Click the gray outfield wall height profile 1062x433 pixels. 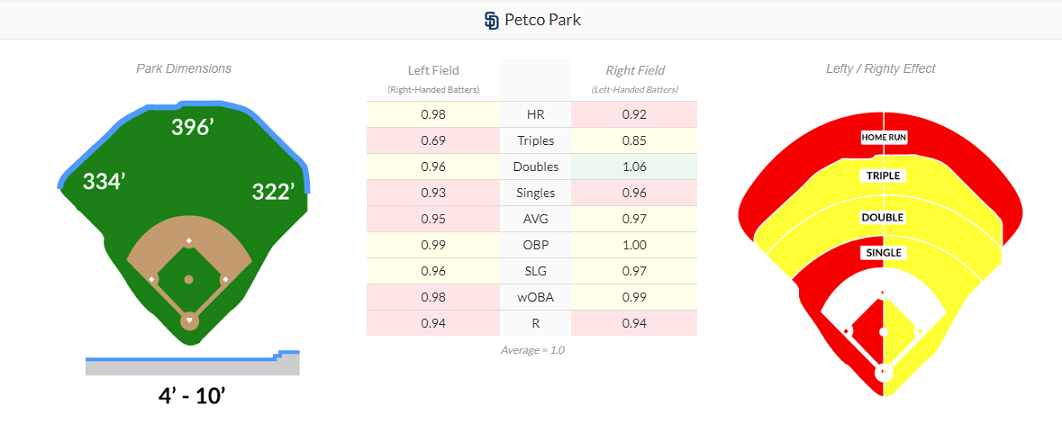point(192,366)
